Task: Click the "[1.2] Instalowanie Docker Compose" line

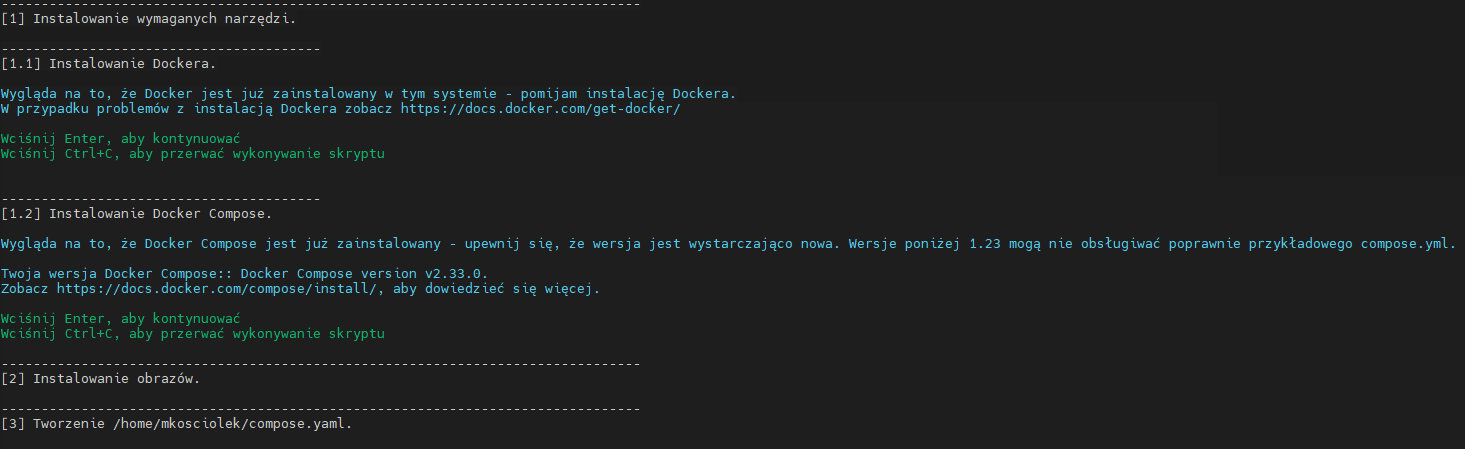Action: tap(136, 213)
